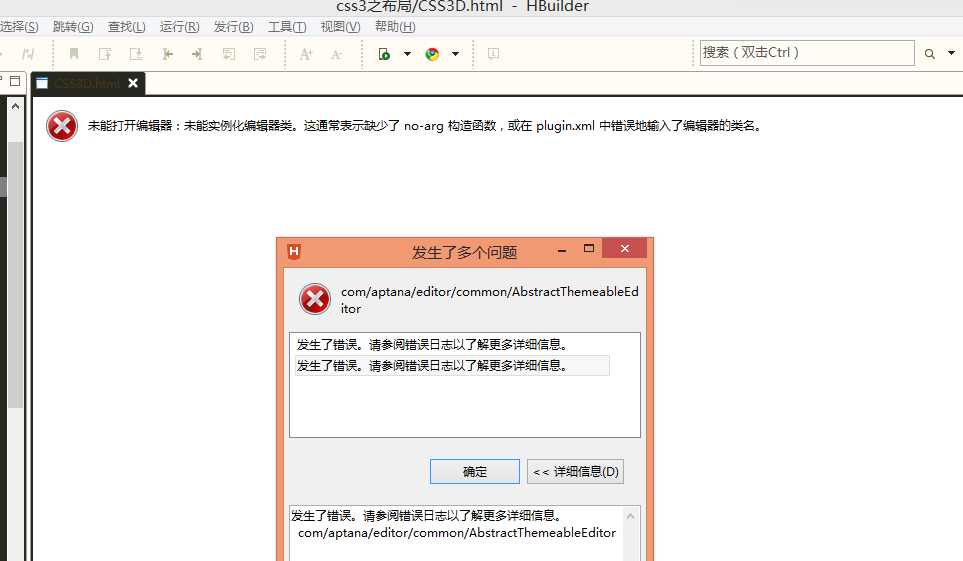Open the 查找(L) menu
The height and width of the screenshot is (561, 963).
[x=127, y=27]
